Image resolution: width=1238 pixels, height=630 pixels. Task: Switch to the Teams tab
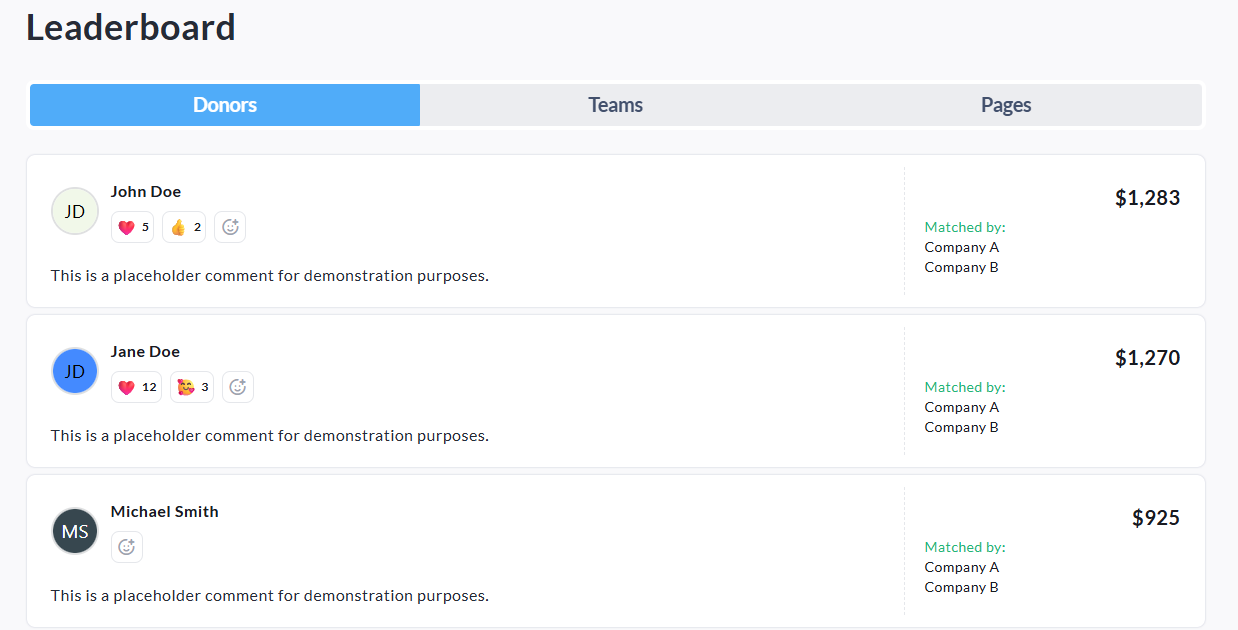click(x=615, y=105)
